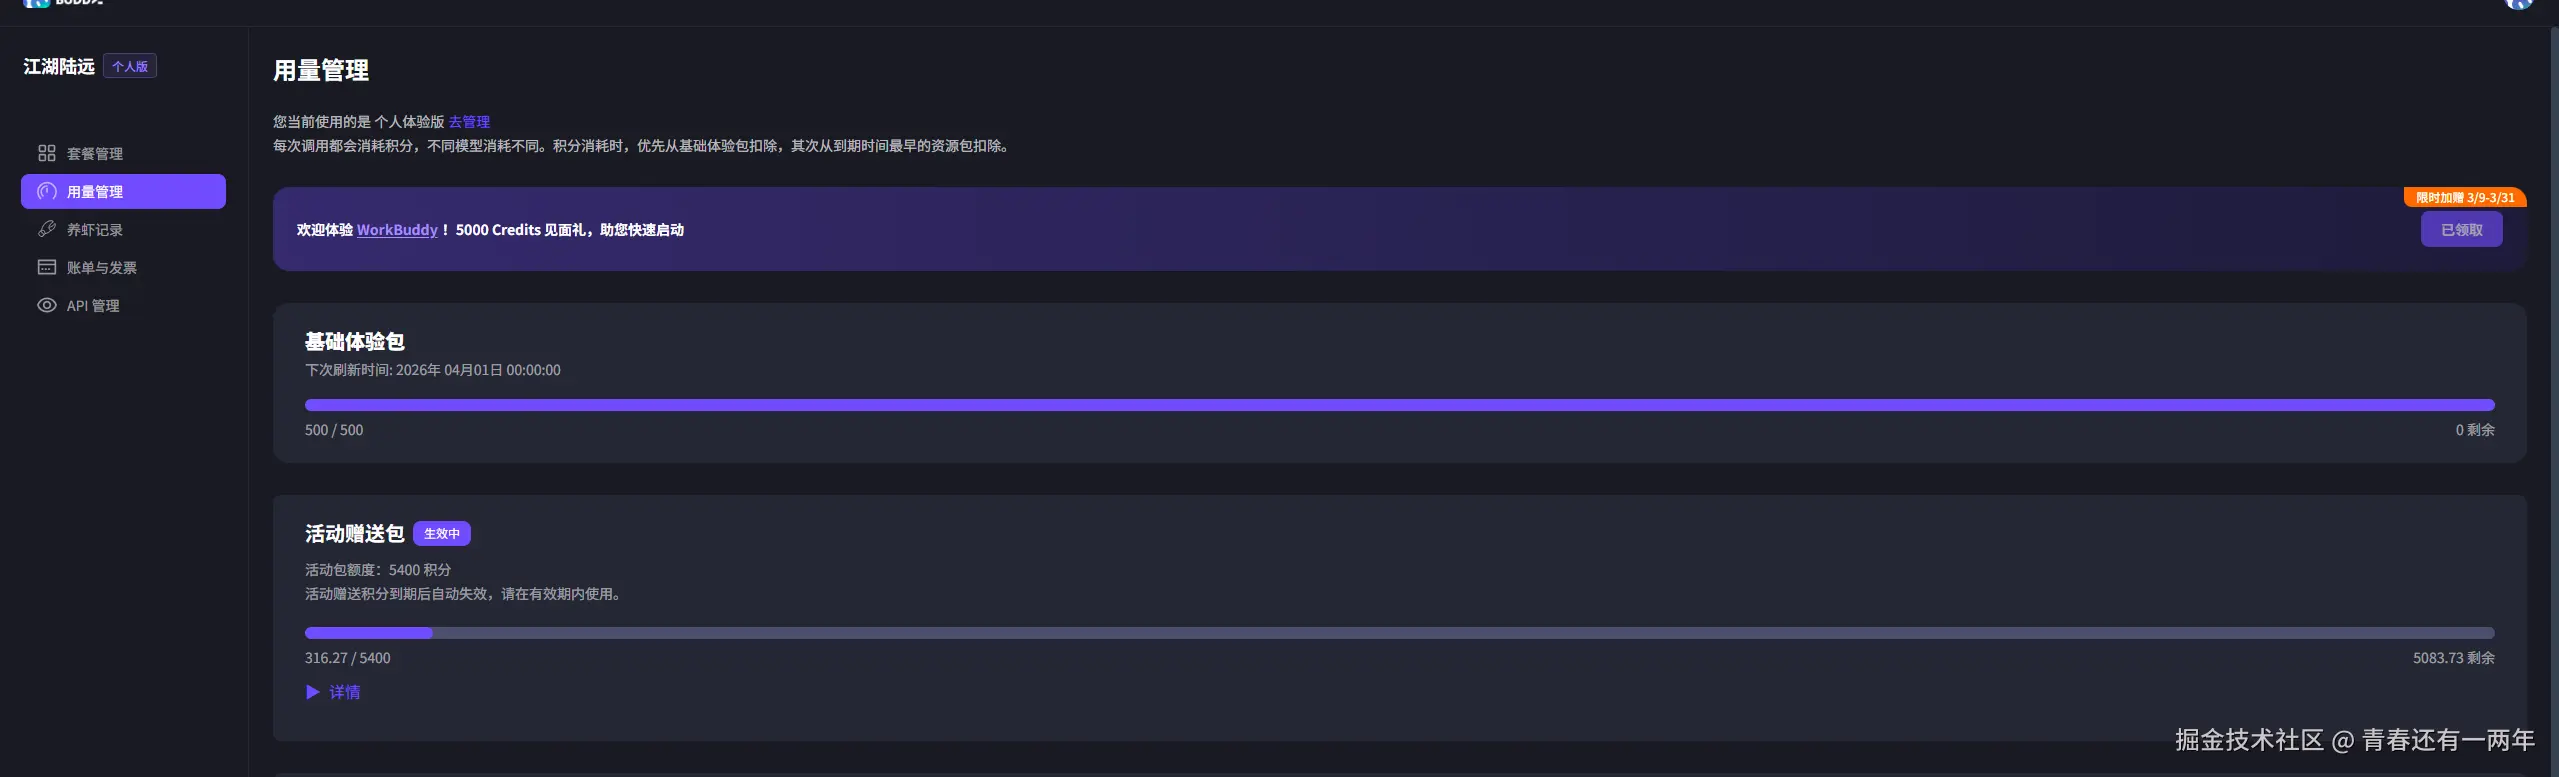Screen dimensions: 2559x777
Task: Click the 生效中 status badge
Action: tap(441, 534)
